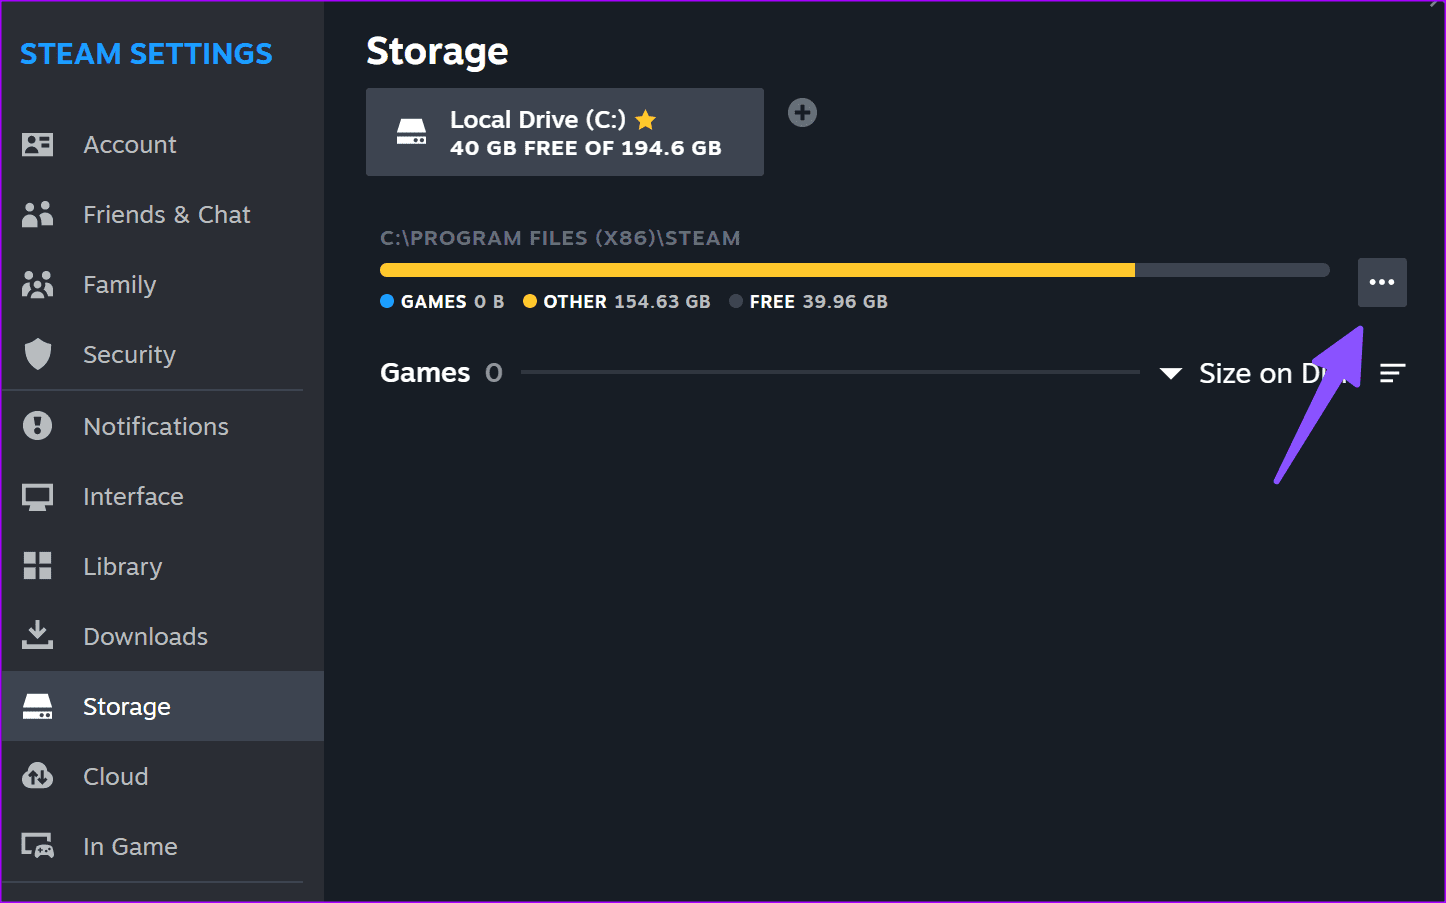The width and height of the screenshot is (1446, 903).
Task: Click the C:\PROGRAM FILES (X86)\STEAM path
Action: tap(560, 238)
